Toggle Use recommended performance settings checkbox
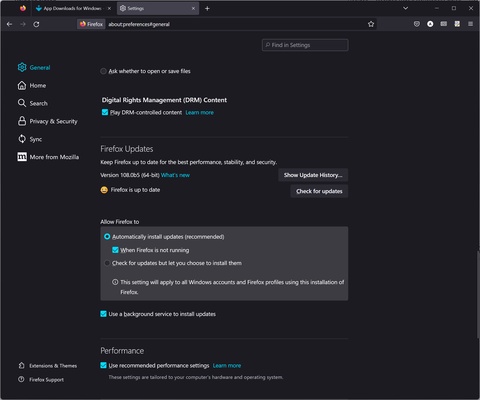 (x=103, y=365)
